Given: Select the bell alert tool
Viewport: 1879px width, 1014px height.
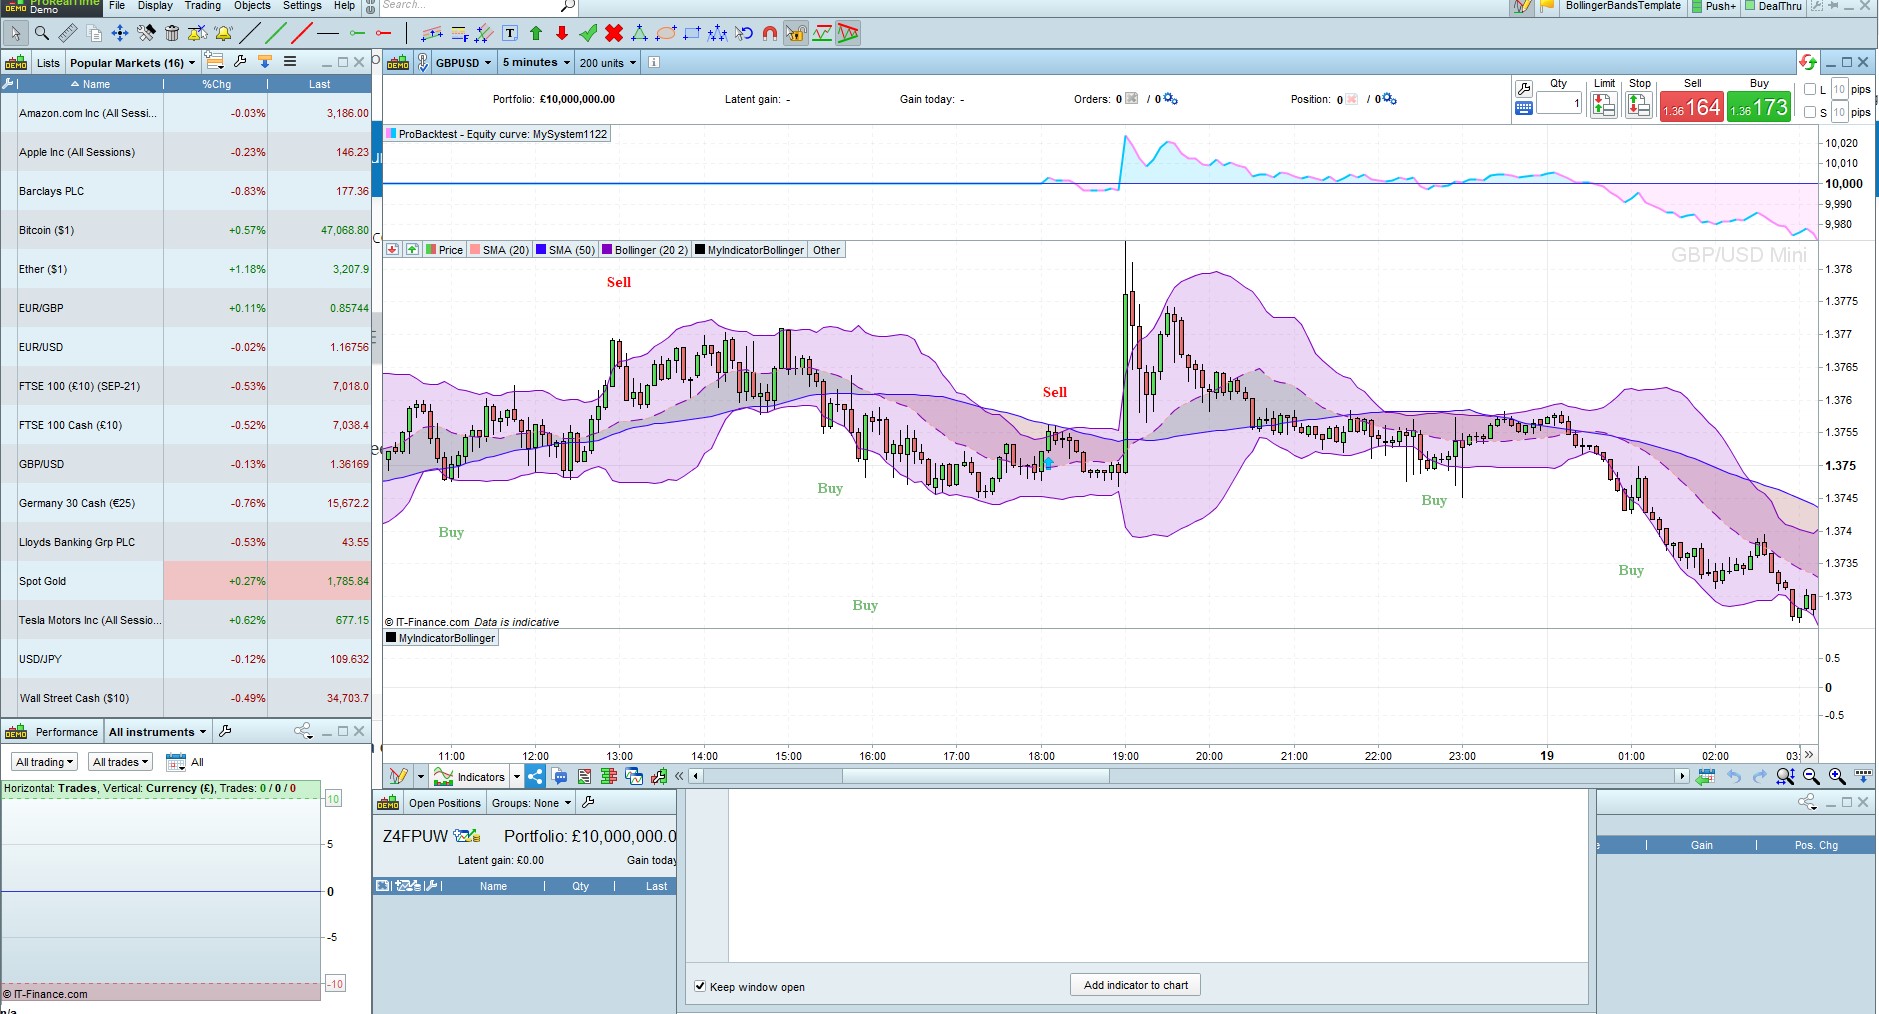Looking at the screenshot, I should tap(223, 33).
